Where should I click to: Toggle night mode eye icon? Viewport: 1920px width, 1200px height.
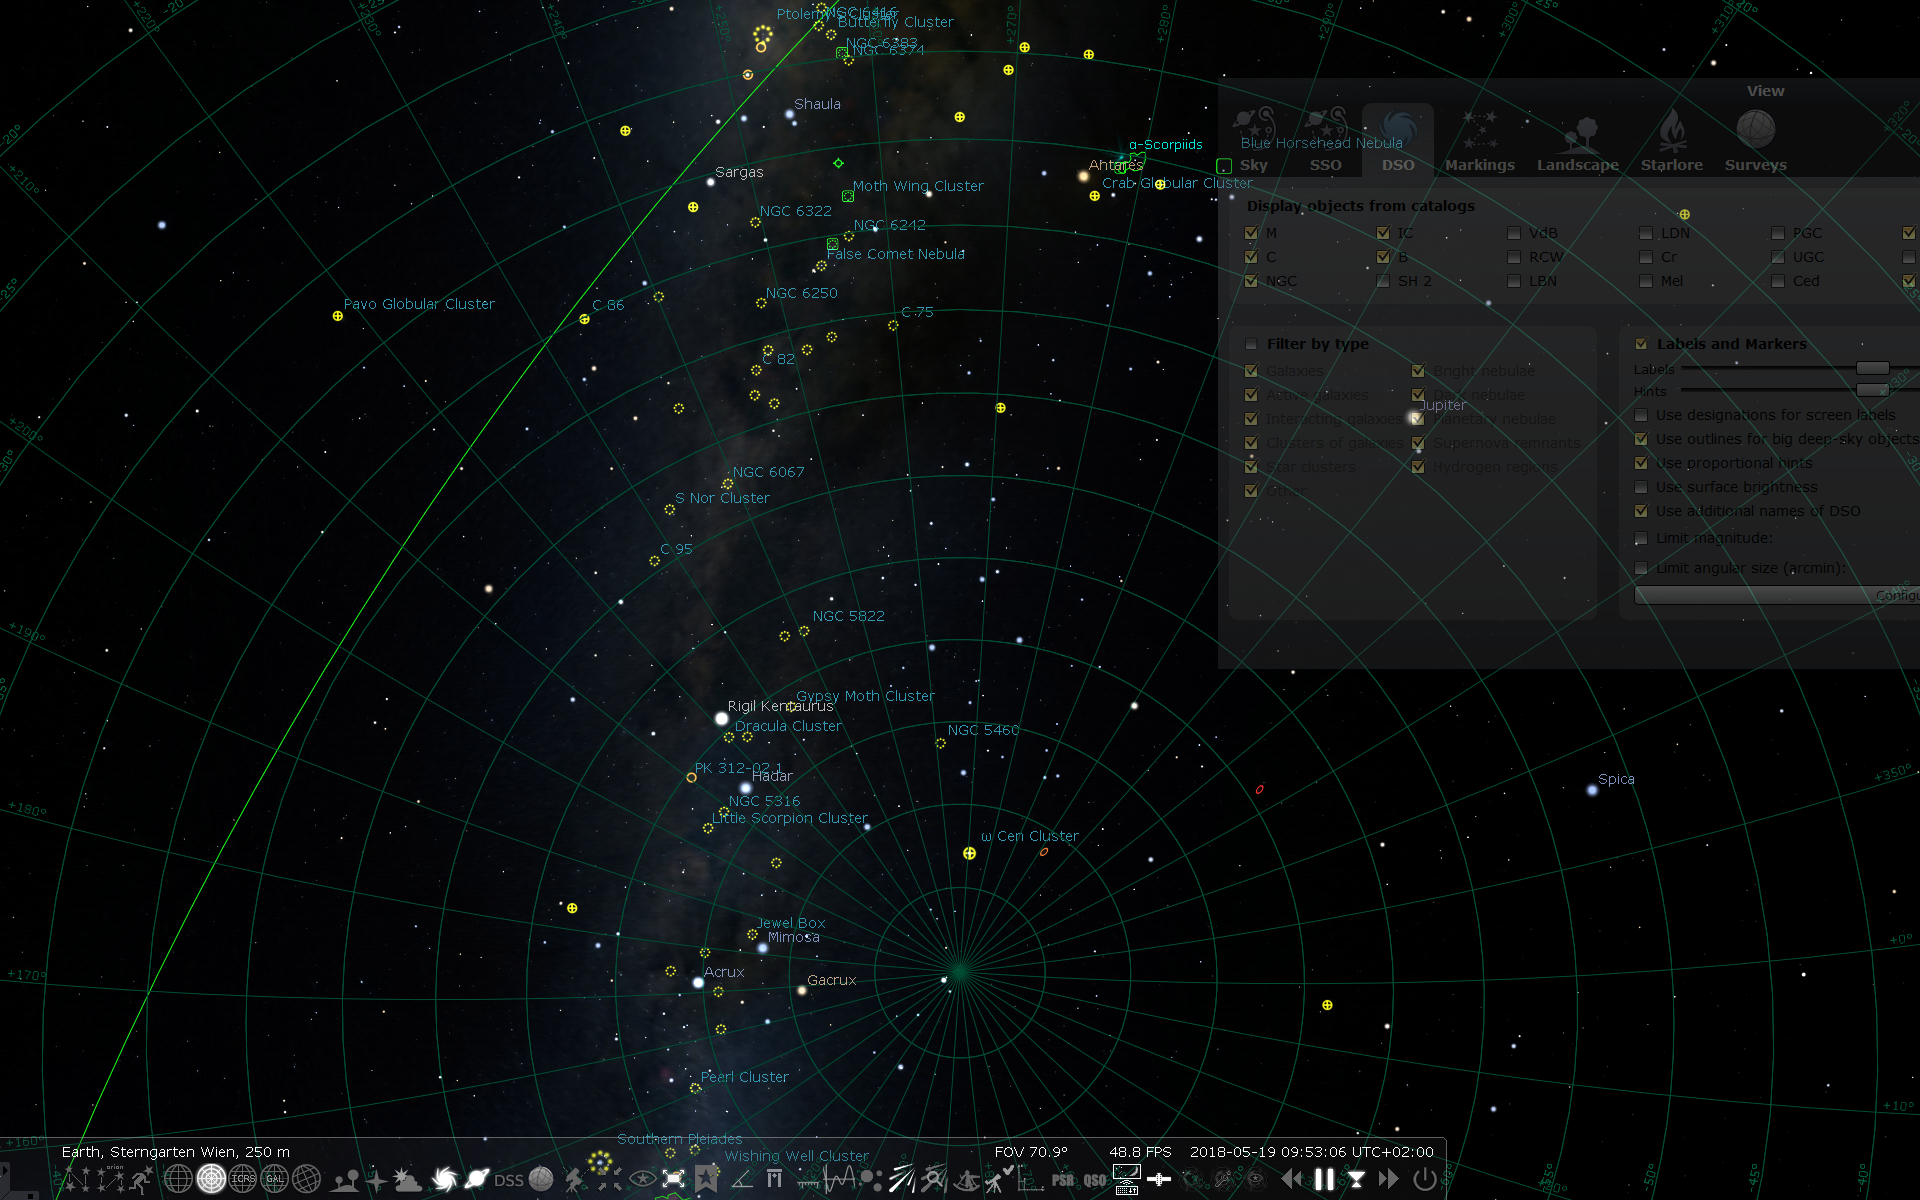(642, 1180)
